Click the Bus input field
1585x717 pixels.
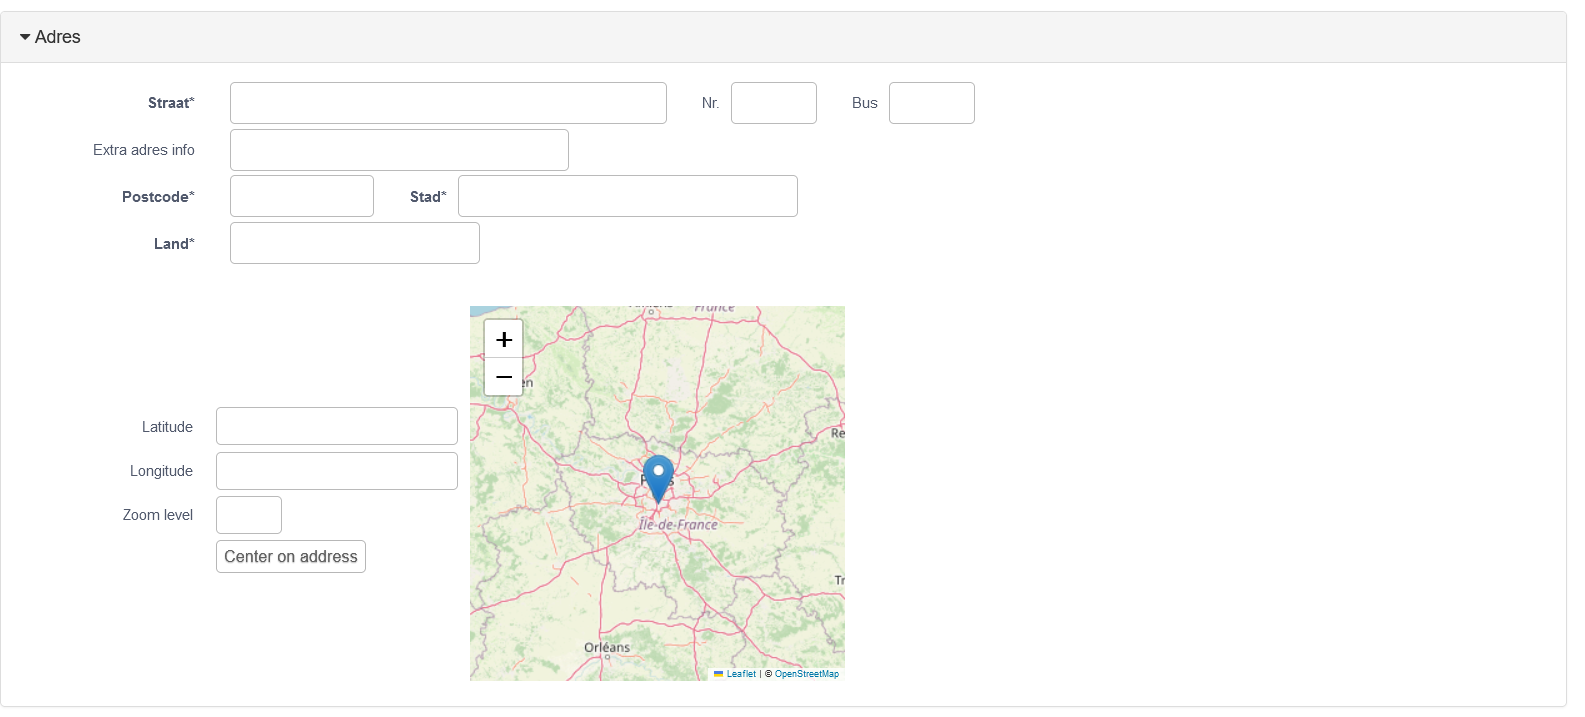932,103
